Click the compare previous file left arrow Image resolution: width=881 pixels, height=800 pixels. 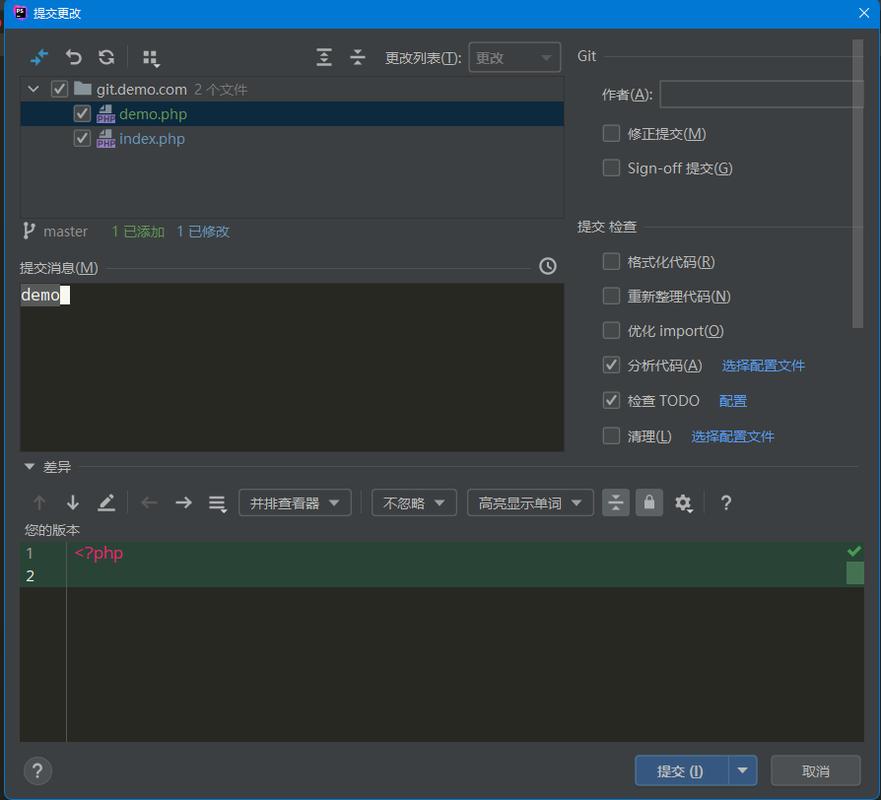149,503
